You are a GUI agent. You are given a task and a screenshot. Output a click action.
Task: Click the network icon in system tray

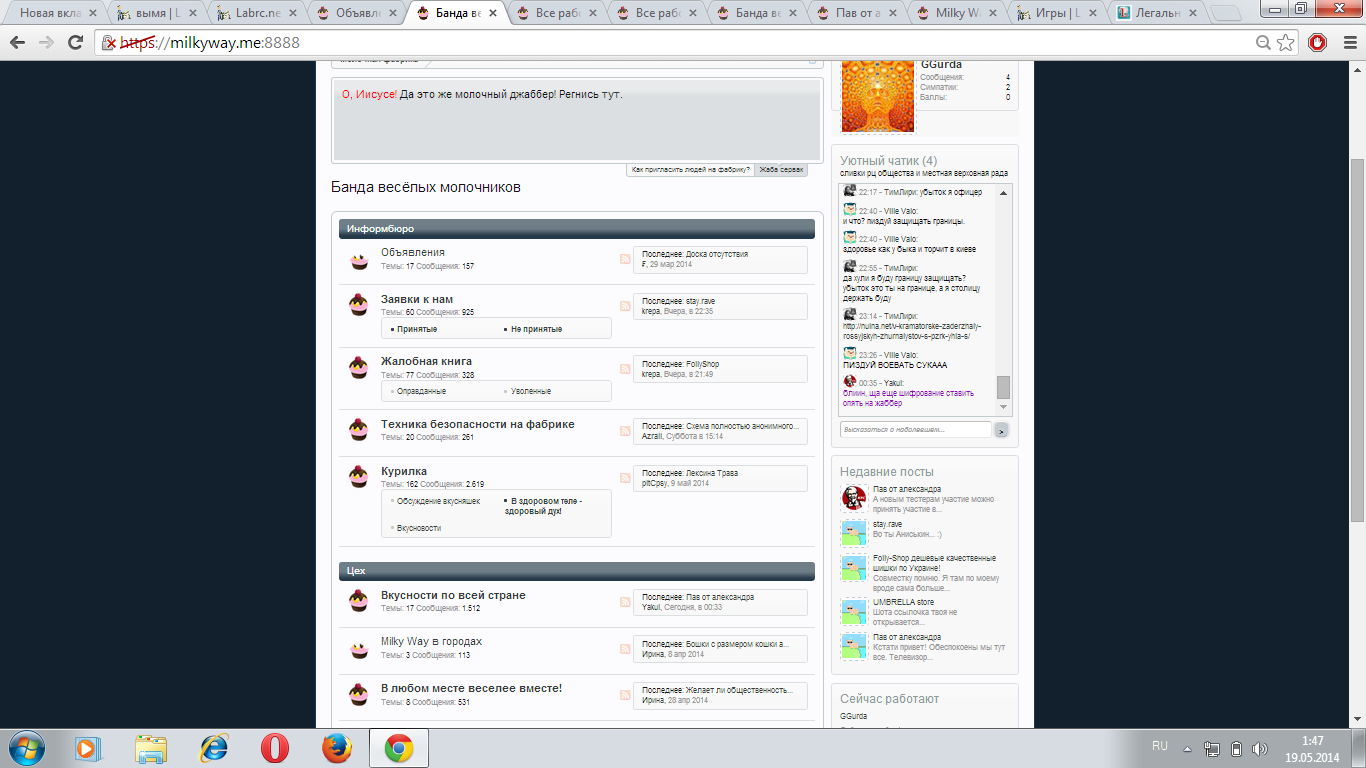1212,748
